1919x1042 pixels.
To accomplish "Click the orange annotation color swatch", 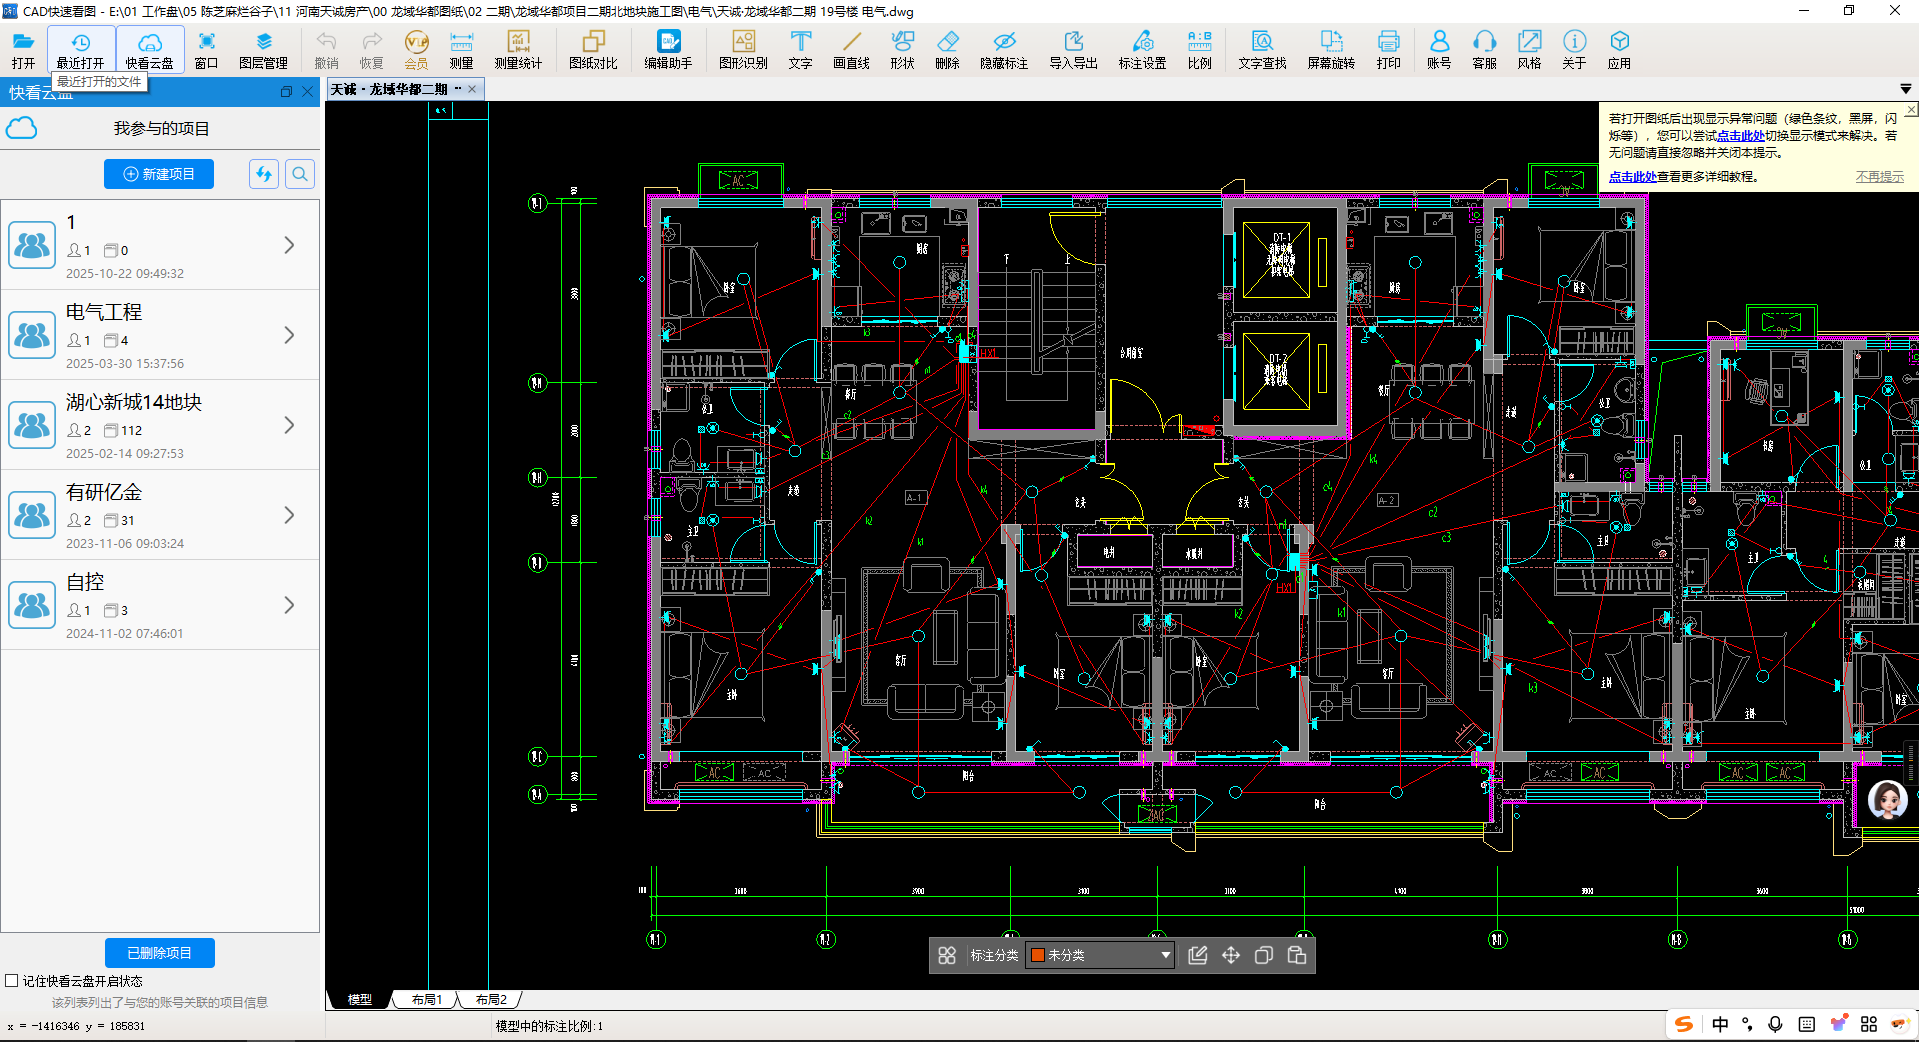I will [1038, 955].
